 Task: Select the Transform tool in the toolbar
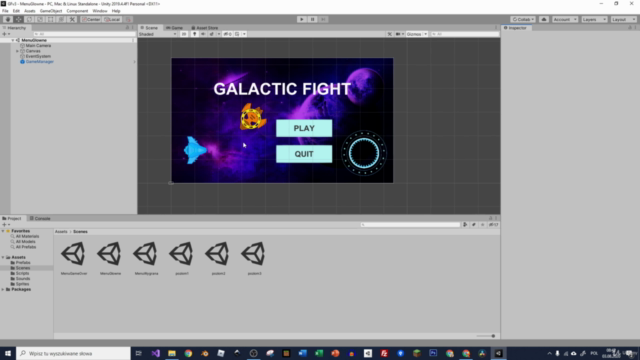61,19
